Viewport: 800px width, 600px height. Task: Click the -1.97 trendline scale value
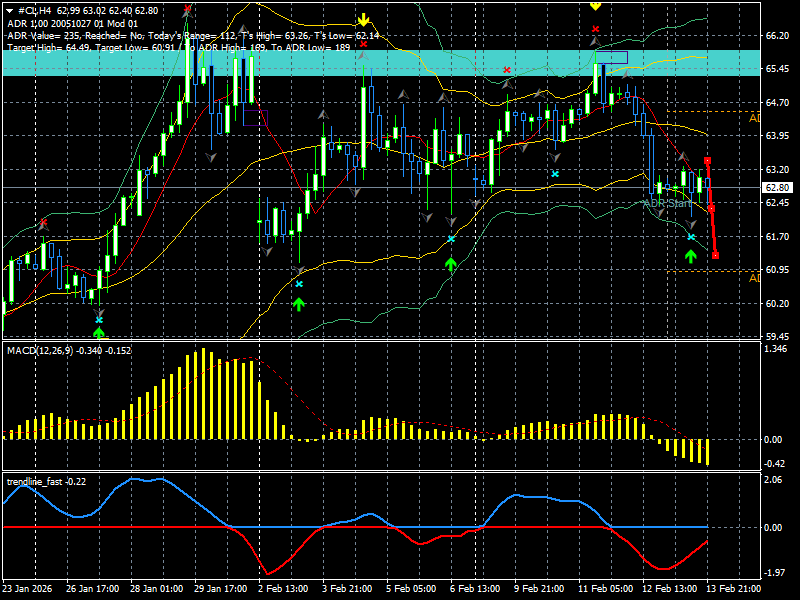775,573
